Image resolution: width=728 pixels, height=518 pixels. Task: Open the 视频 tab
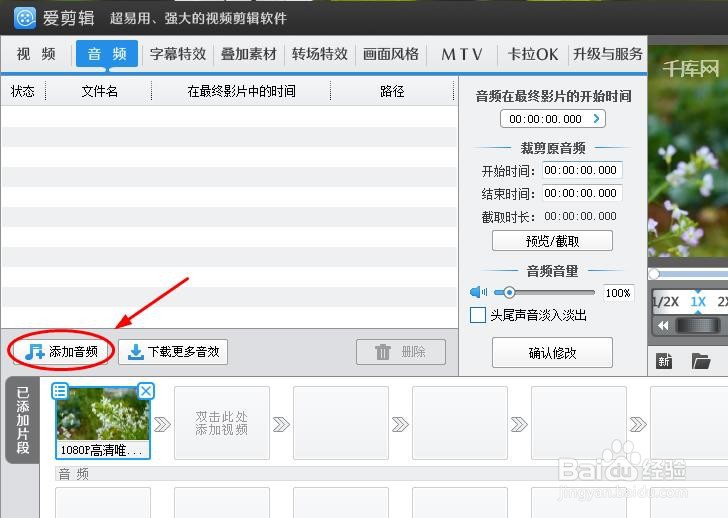point(36,54)
